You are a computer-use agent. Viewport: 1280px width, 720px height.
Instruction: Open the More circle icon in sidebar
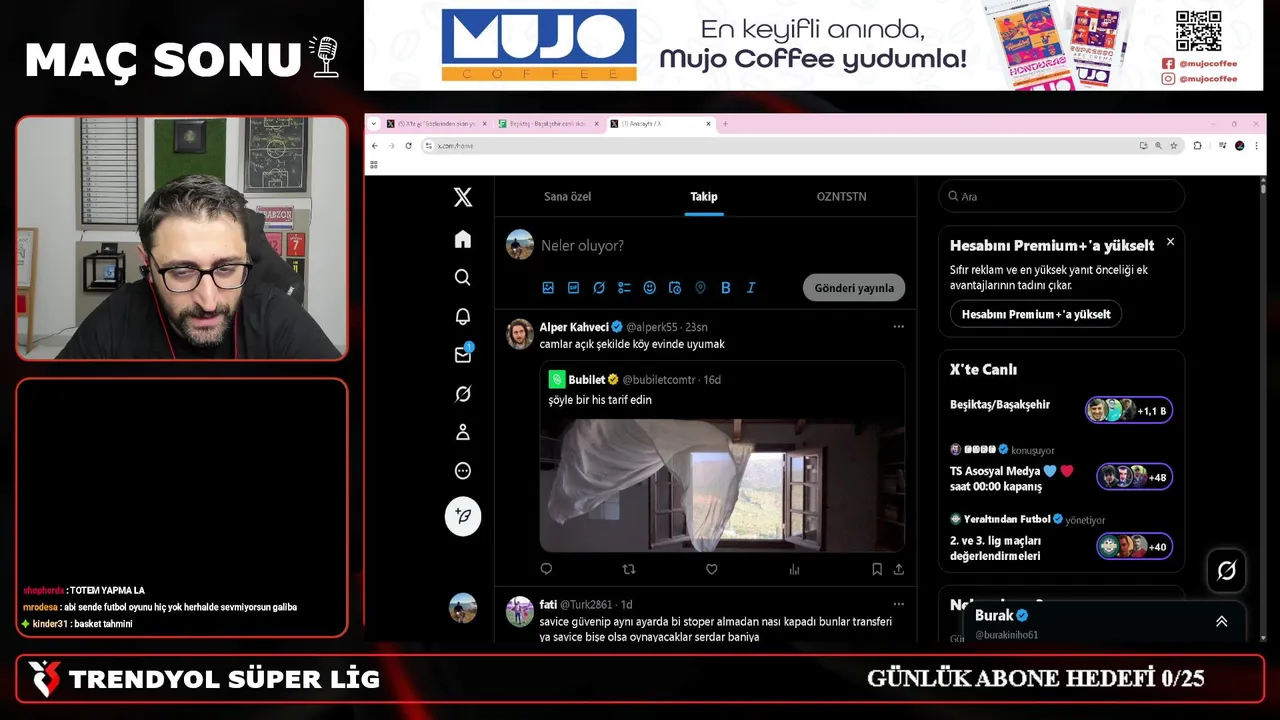(463, 471)
